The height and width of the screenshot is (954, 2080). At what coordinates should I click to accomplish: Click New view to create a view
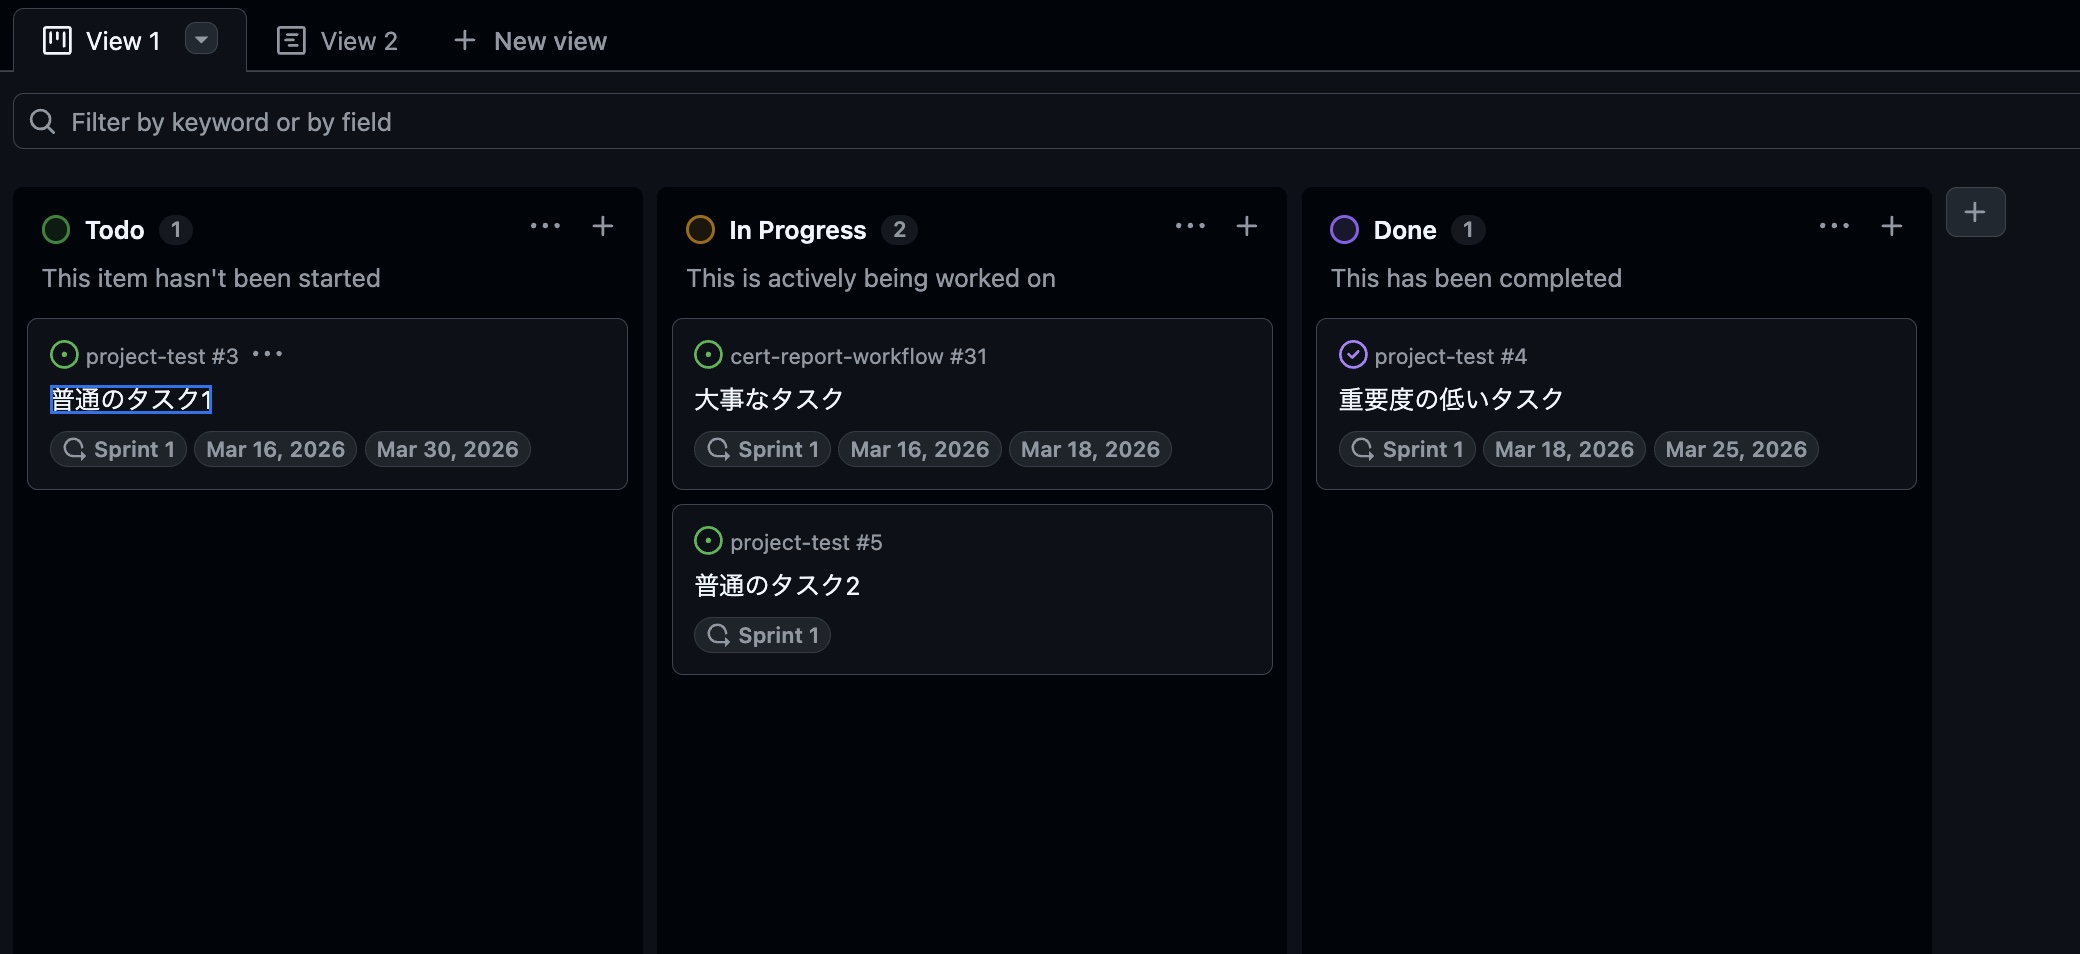tap(528, 40)
